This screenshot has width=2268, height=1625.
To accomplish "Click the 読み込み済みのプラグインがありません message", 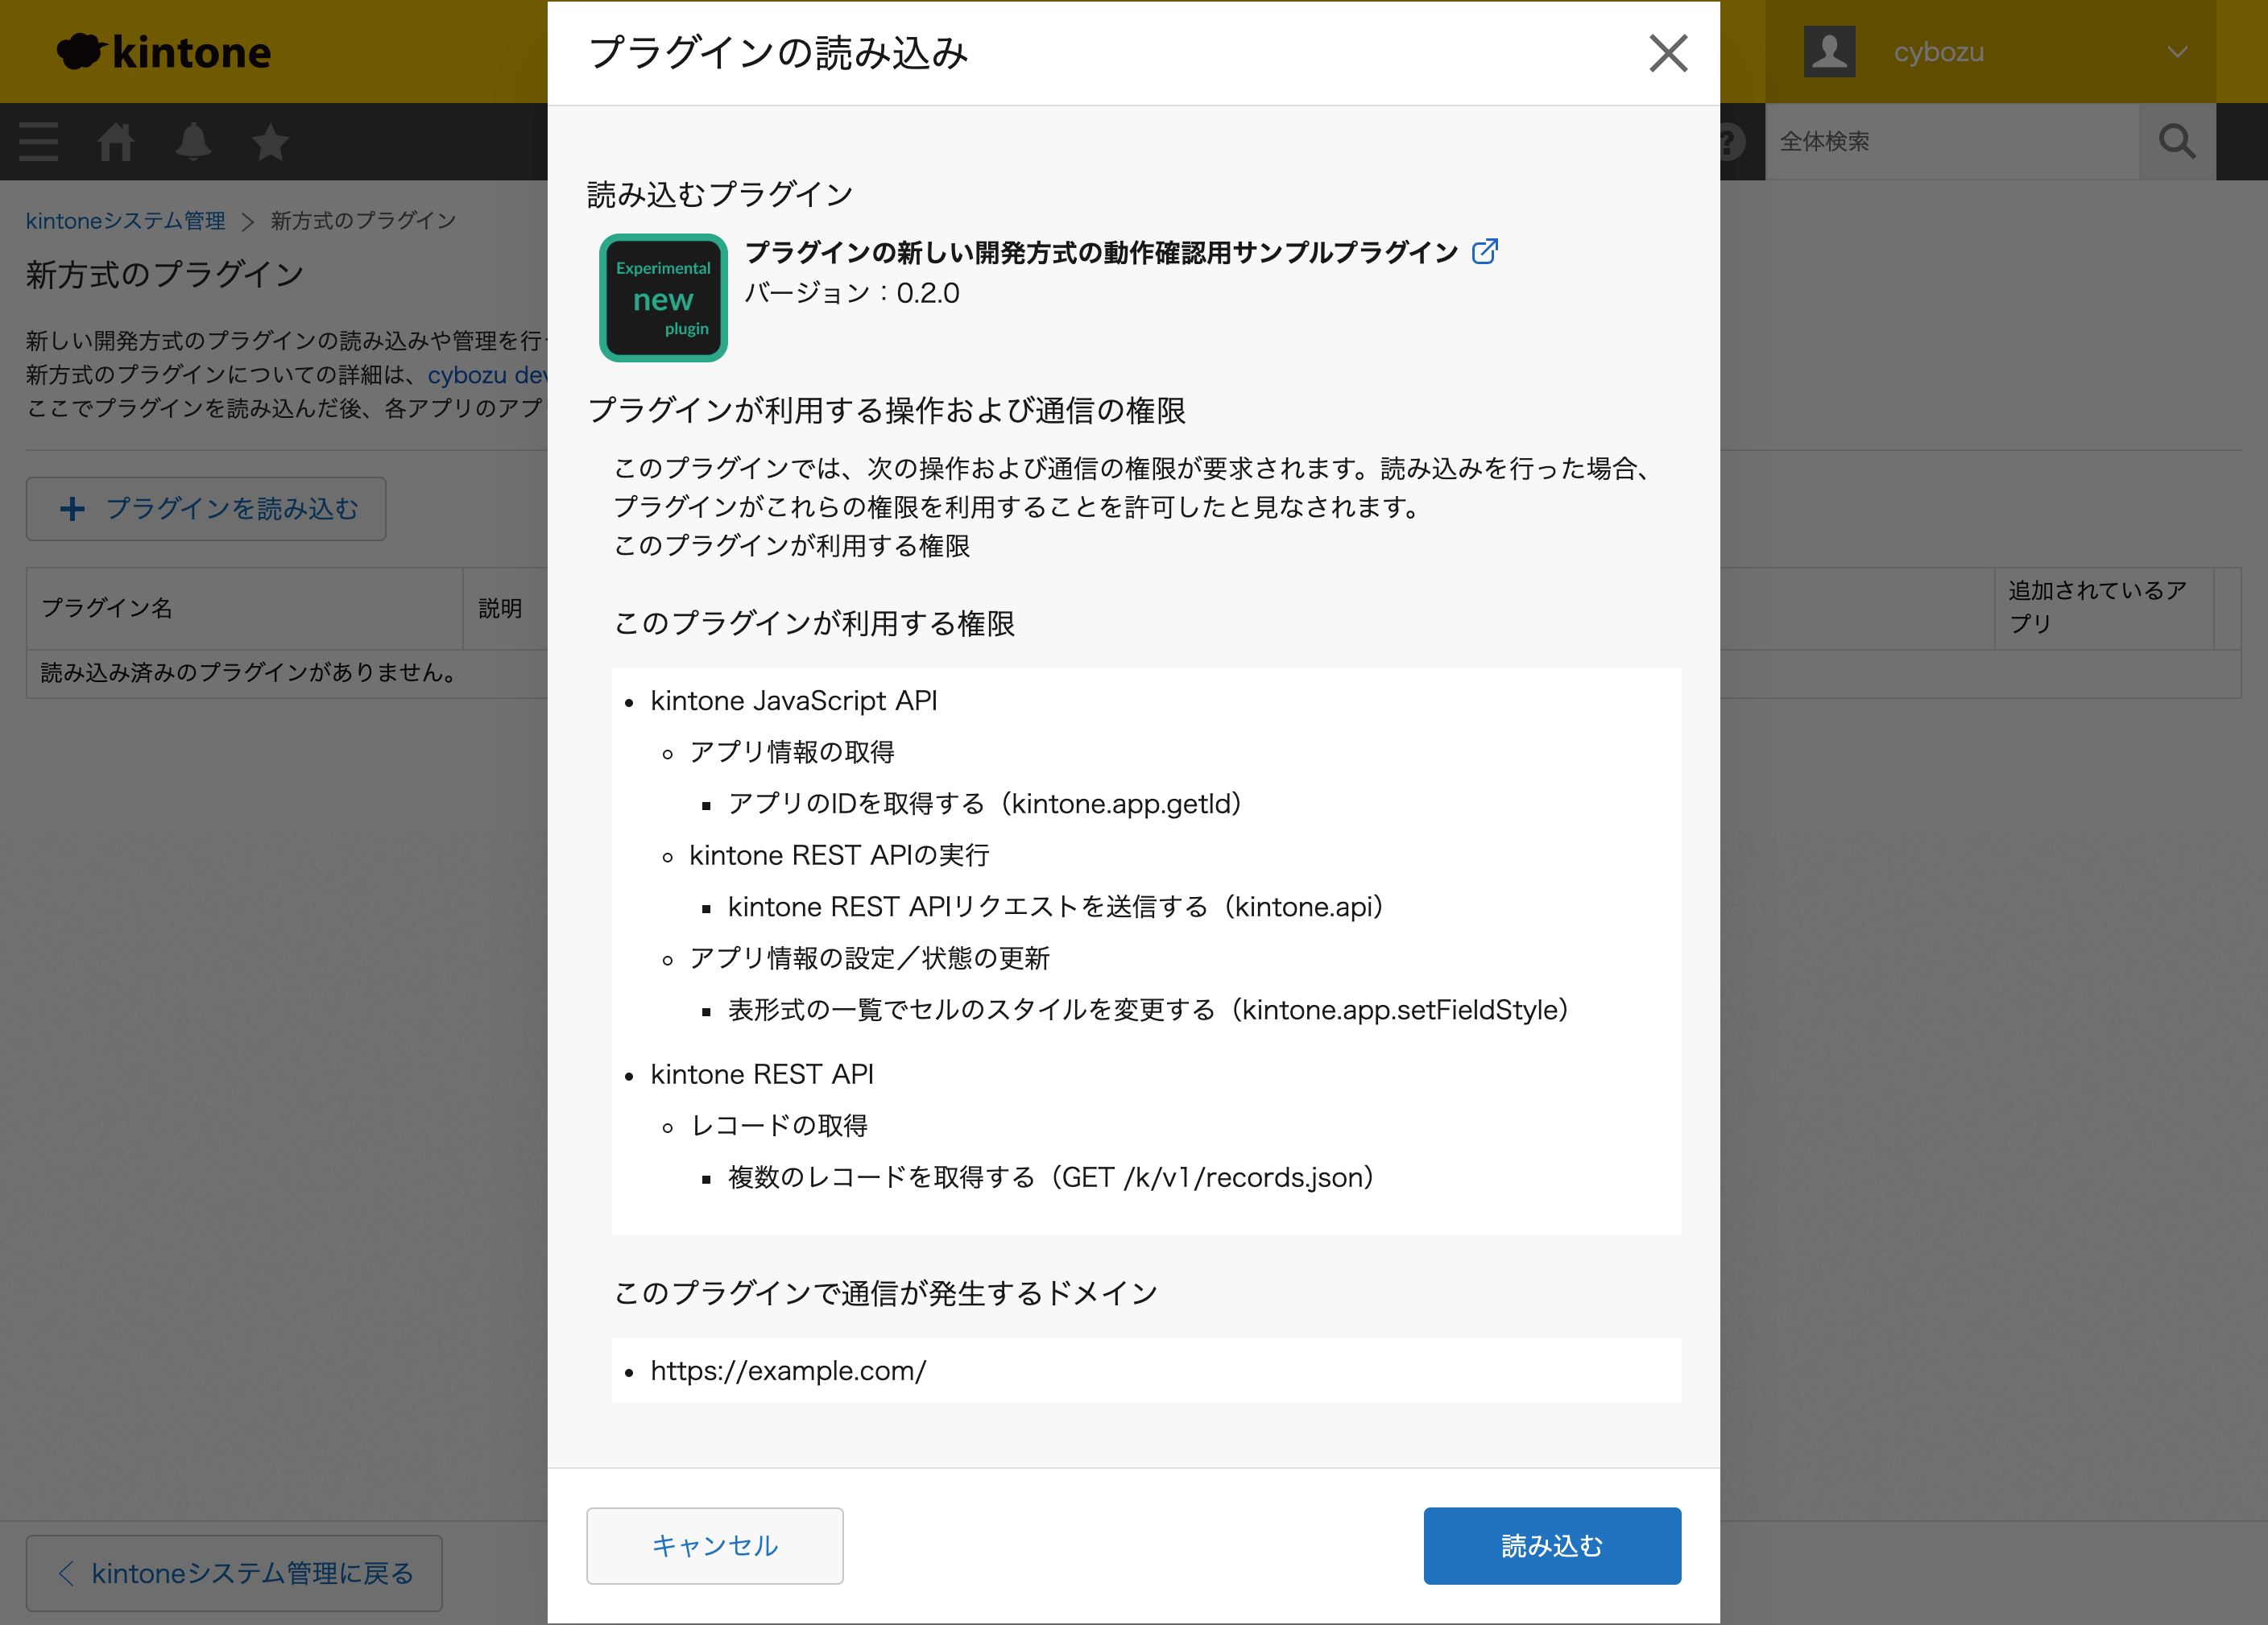I will coord(249,673).
